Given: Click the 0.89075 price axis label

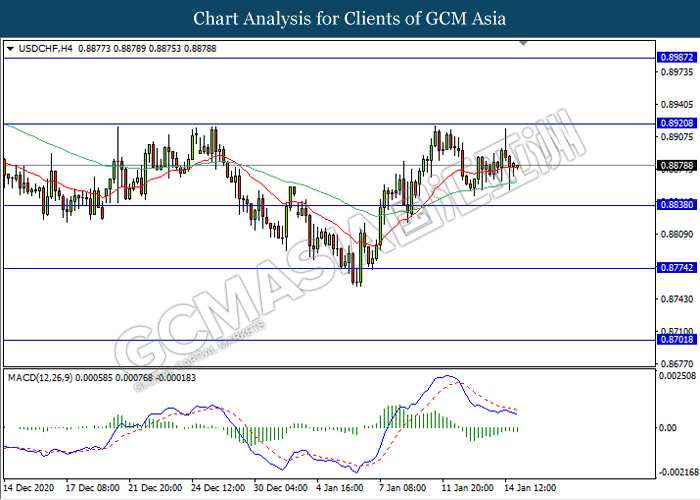Looking at the screenshot, I should (x=675, y=137).
